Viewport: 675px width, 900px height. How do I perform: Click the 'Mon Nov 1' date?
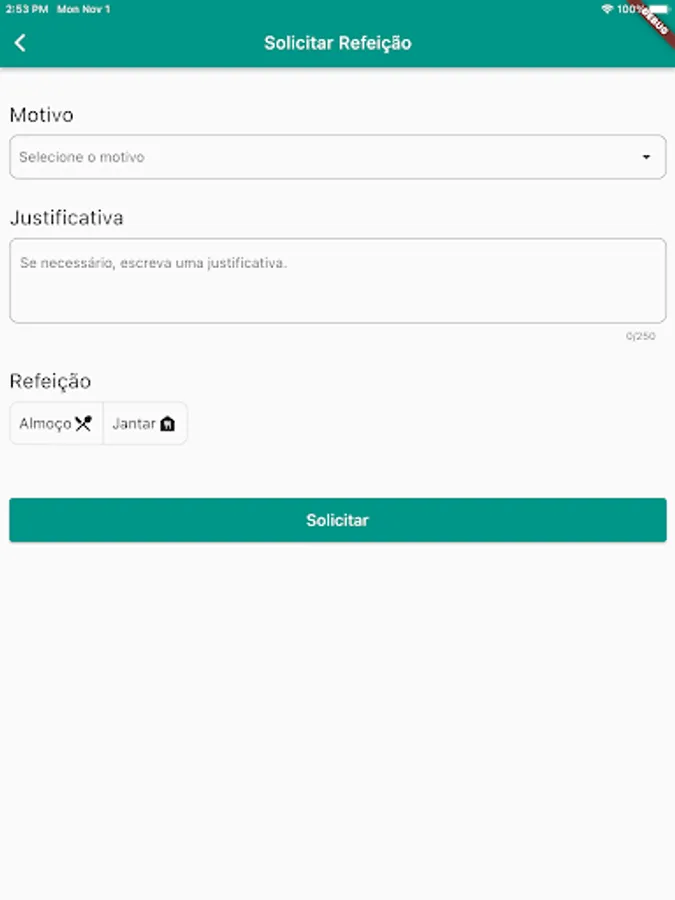pos(84,9)
